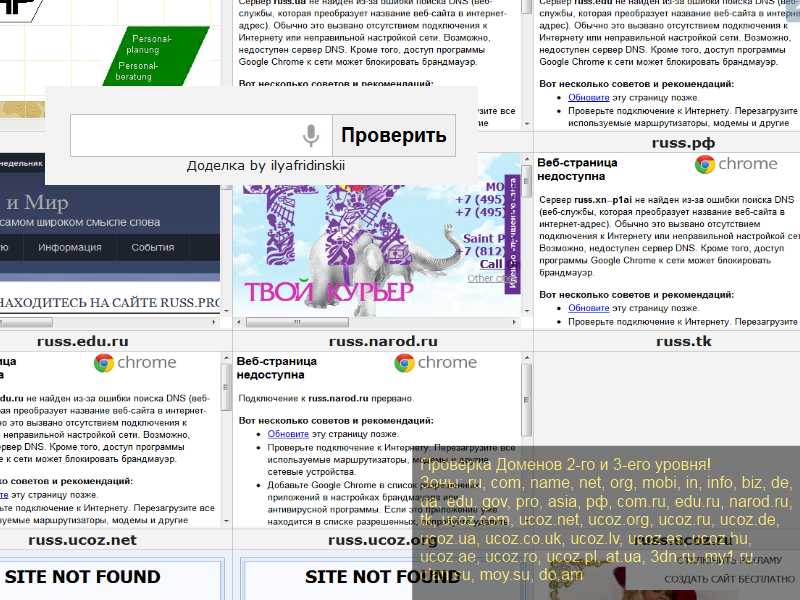Click the Проверка Доменов 2-го и 3-его уровня text
Viewport: 800px width, 600px height.
(565, 464)
